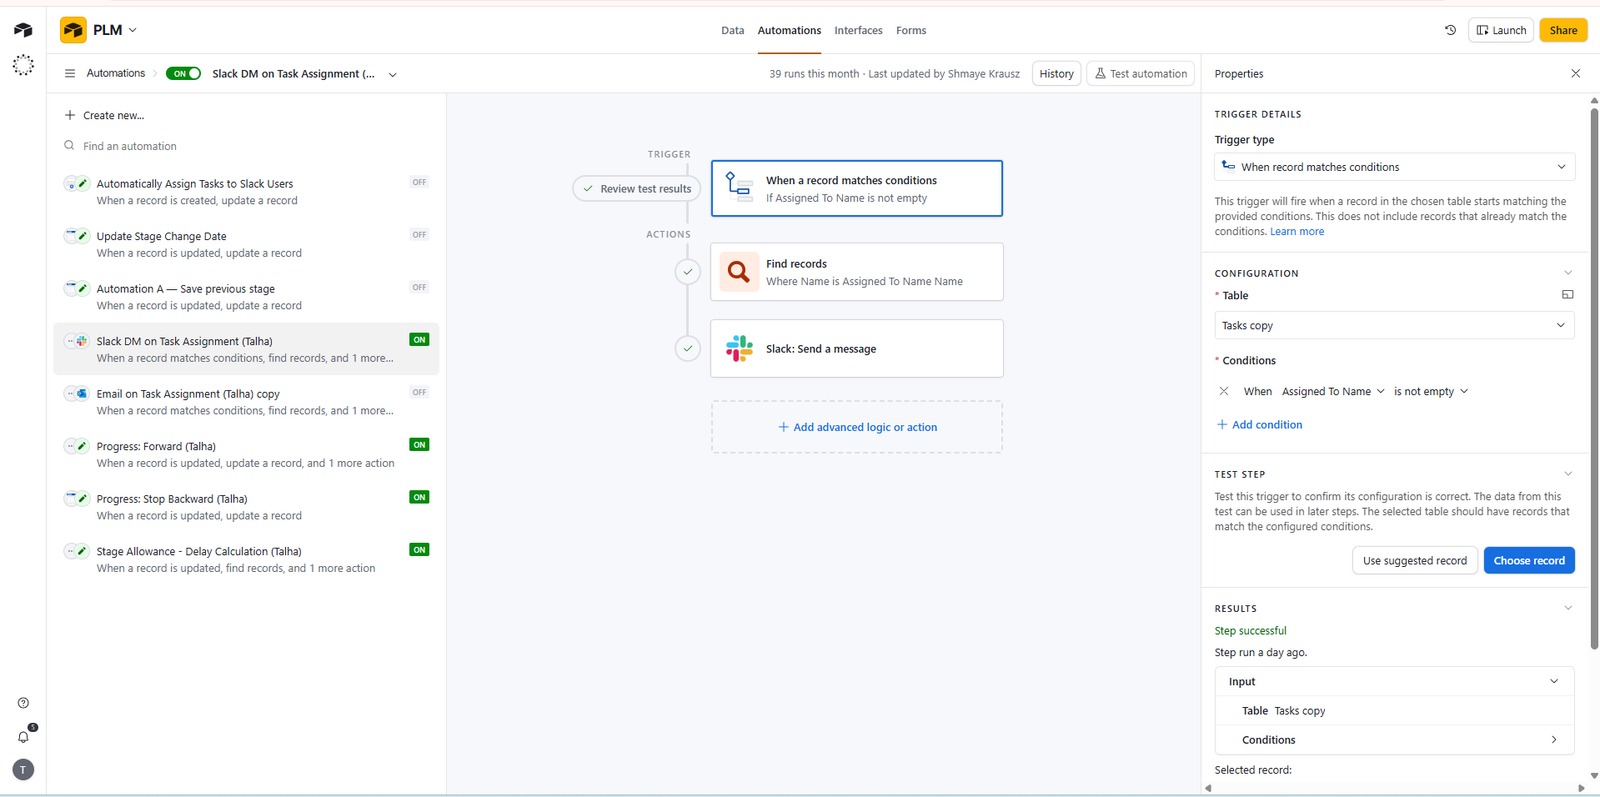
Task: Click Review test results
Action: coord(636,188)
